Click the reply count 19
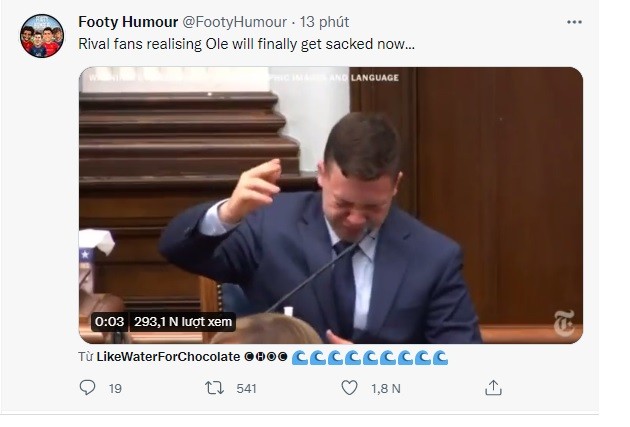The height and width of the screenshot is (427, 630). click(x=115, y=388)
